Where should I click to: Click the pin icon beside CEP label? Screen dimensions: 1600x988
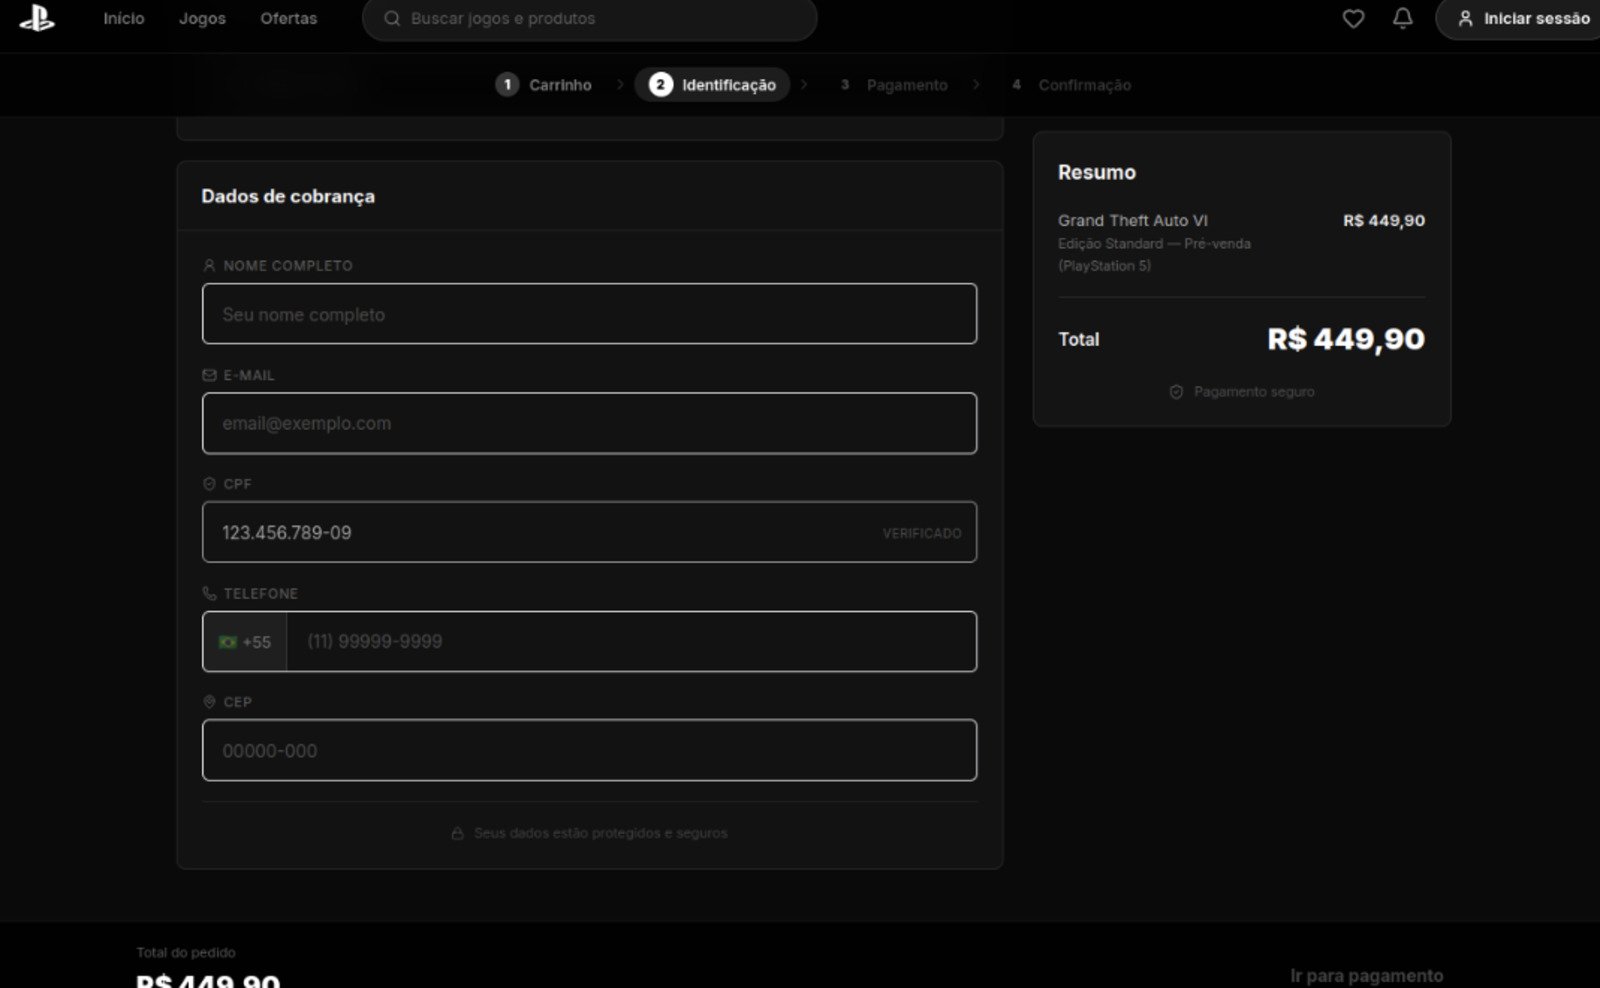[x=209, y=702]
